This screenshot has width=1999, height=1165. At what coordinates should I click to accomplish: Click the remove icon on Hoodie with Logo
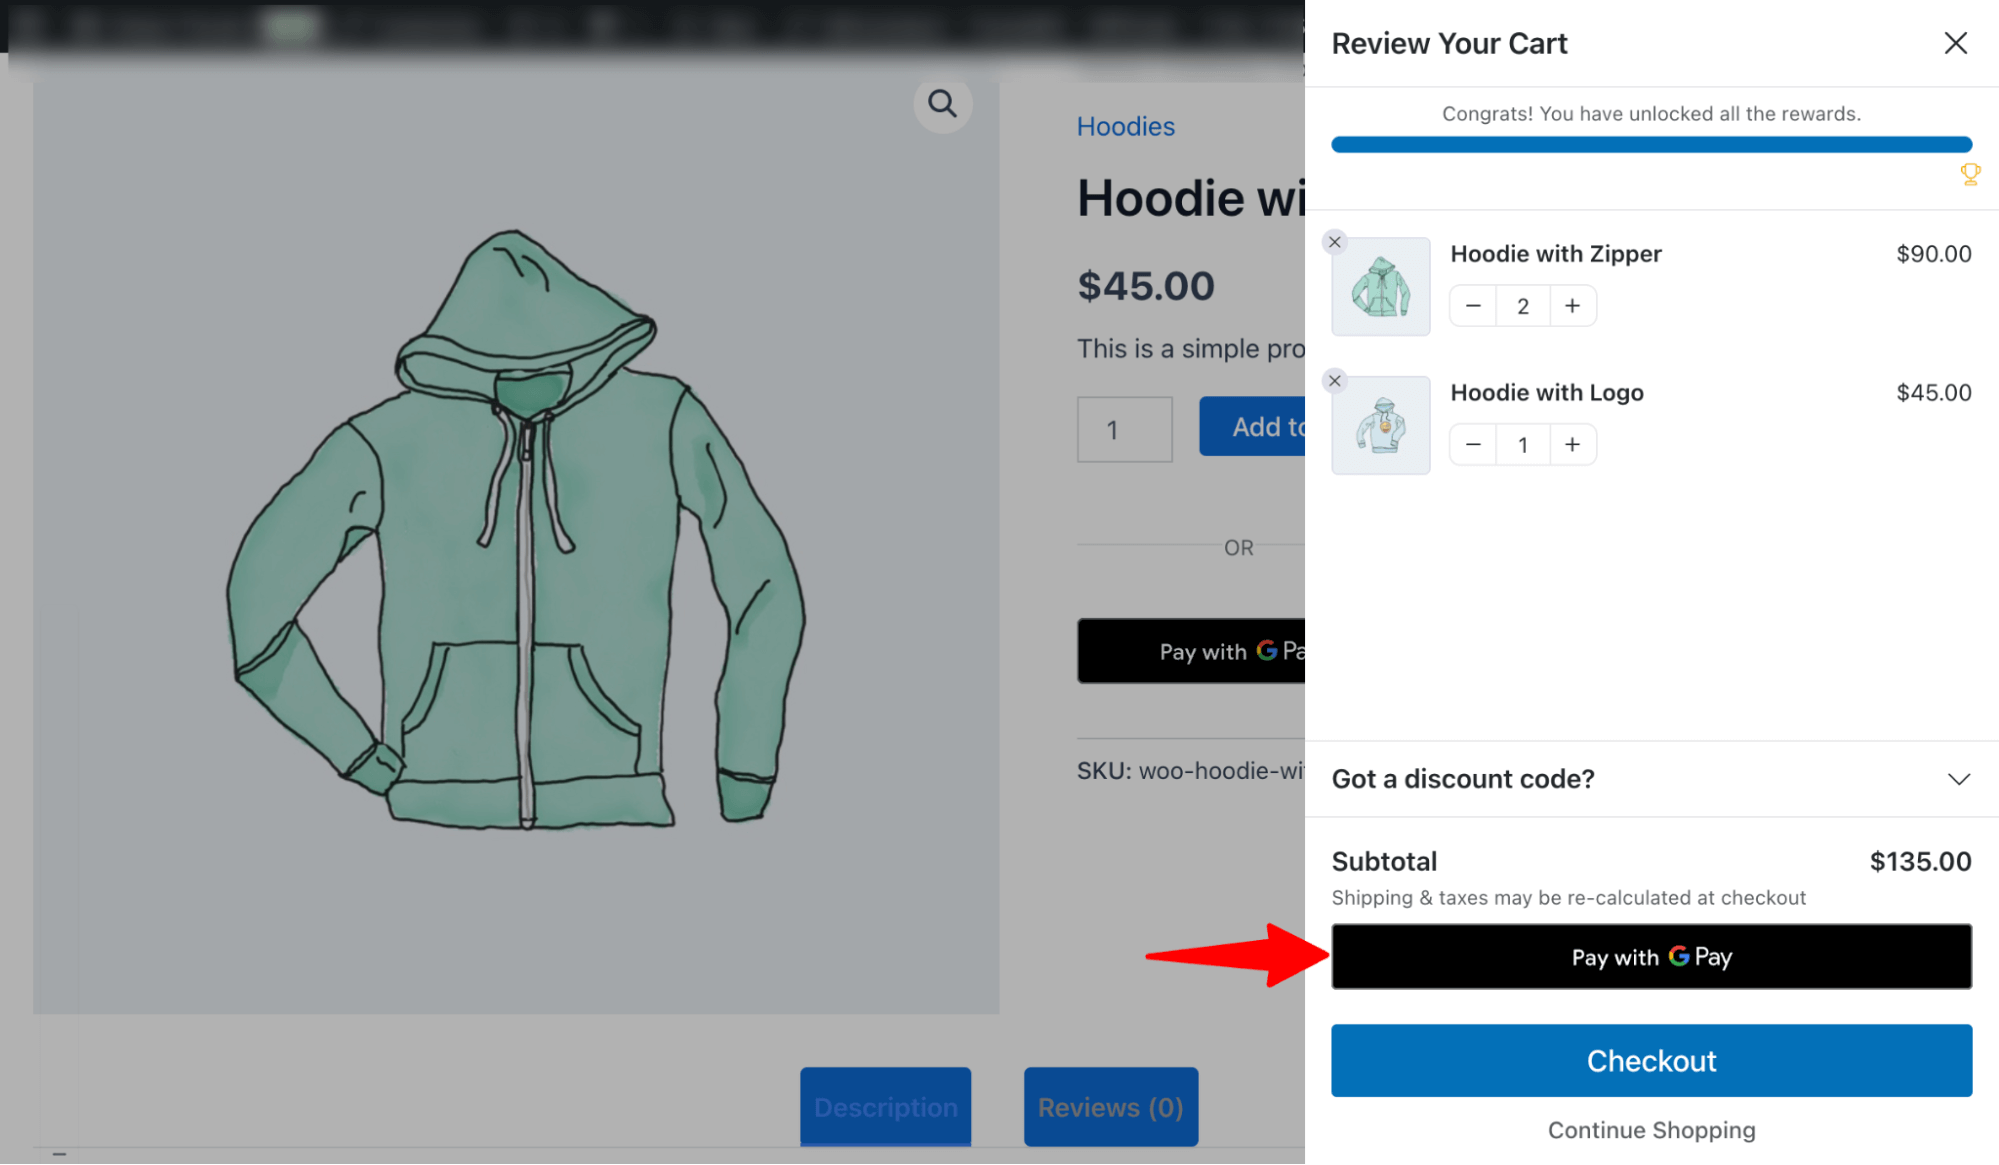[1334, 381]
